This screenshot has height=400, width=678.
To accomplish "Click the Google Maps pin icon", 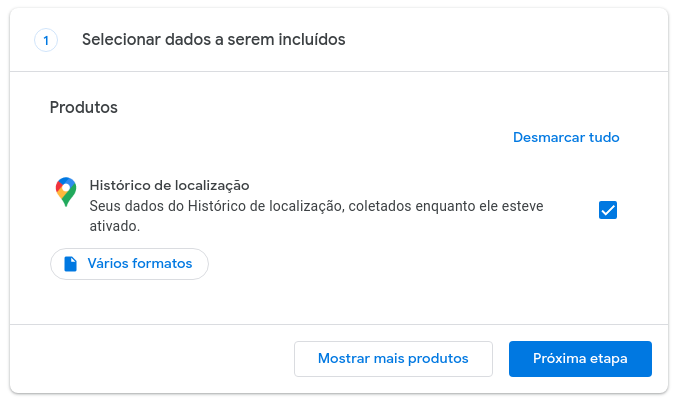I will click(x=66, y=192).
